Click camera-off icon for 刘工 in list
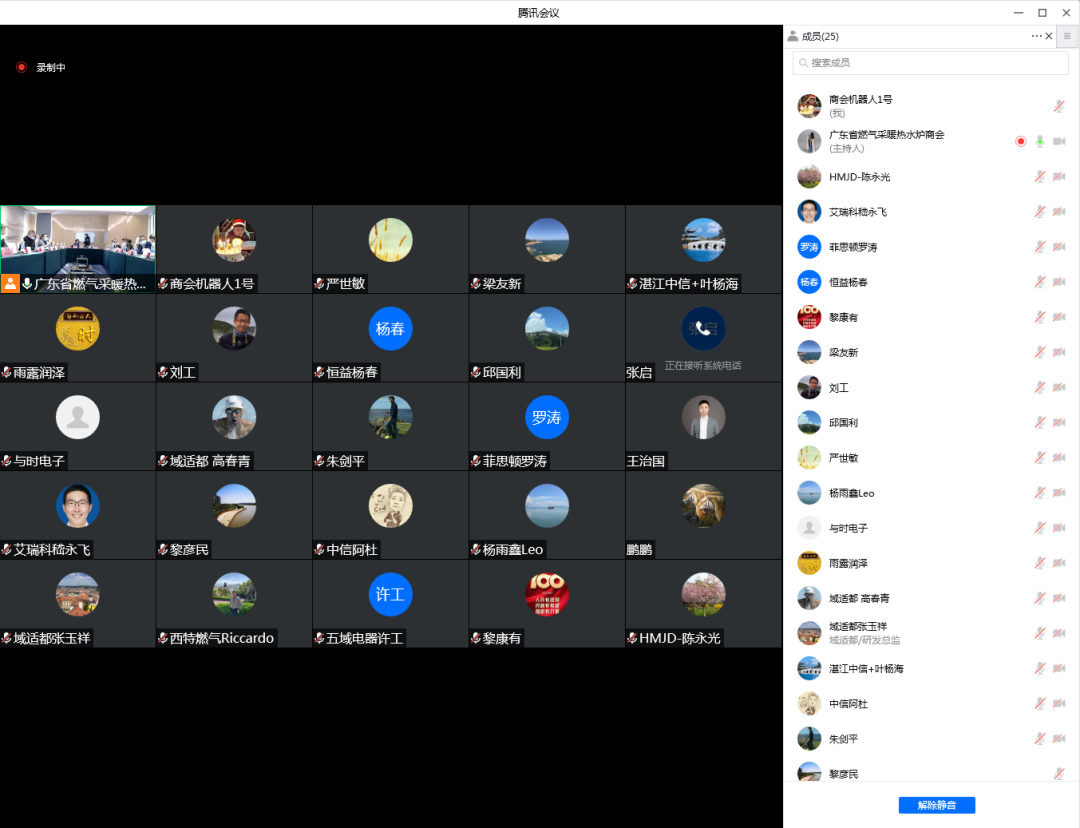 1059,387
